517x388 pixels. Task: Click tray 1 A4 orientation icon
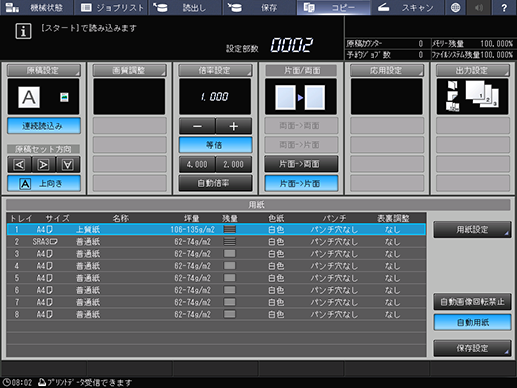click(x=50, y=229)
